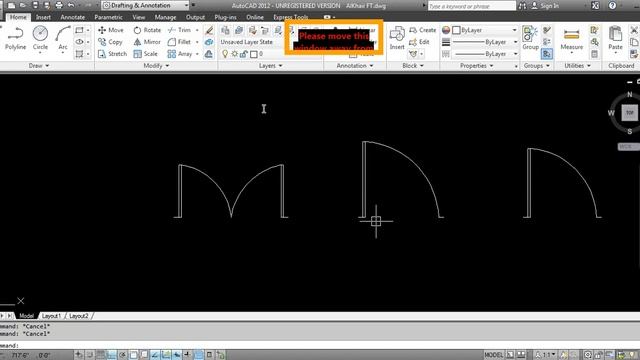Choose the Hatch tool in Draw panel
The width and height of the screenshot is (640, 360).
(x=79, y=54)
